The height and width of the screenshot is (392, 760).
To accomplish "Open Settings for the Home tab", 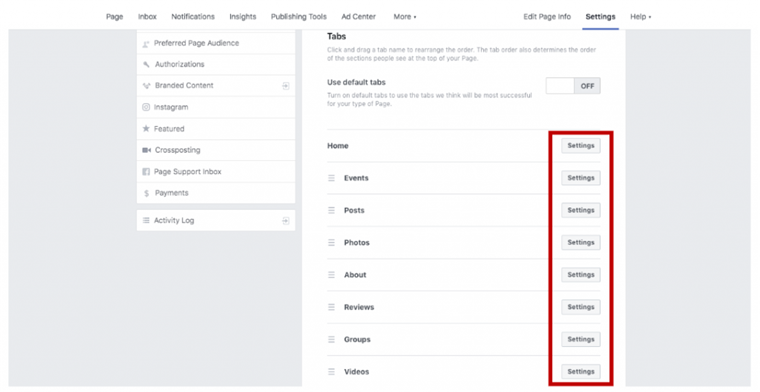I will click(581, 146).
